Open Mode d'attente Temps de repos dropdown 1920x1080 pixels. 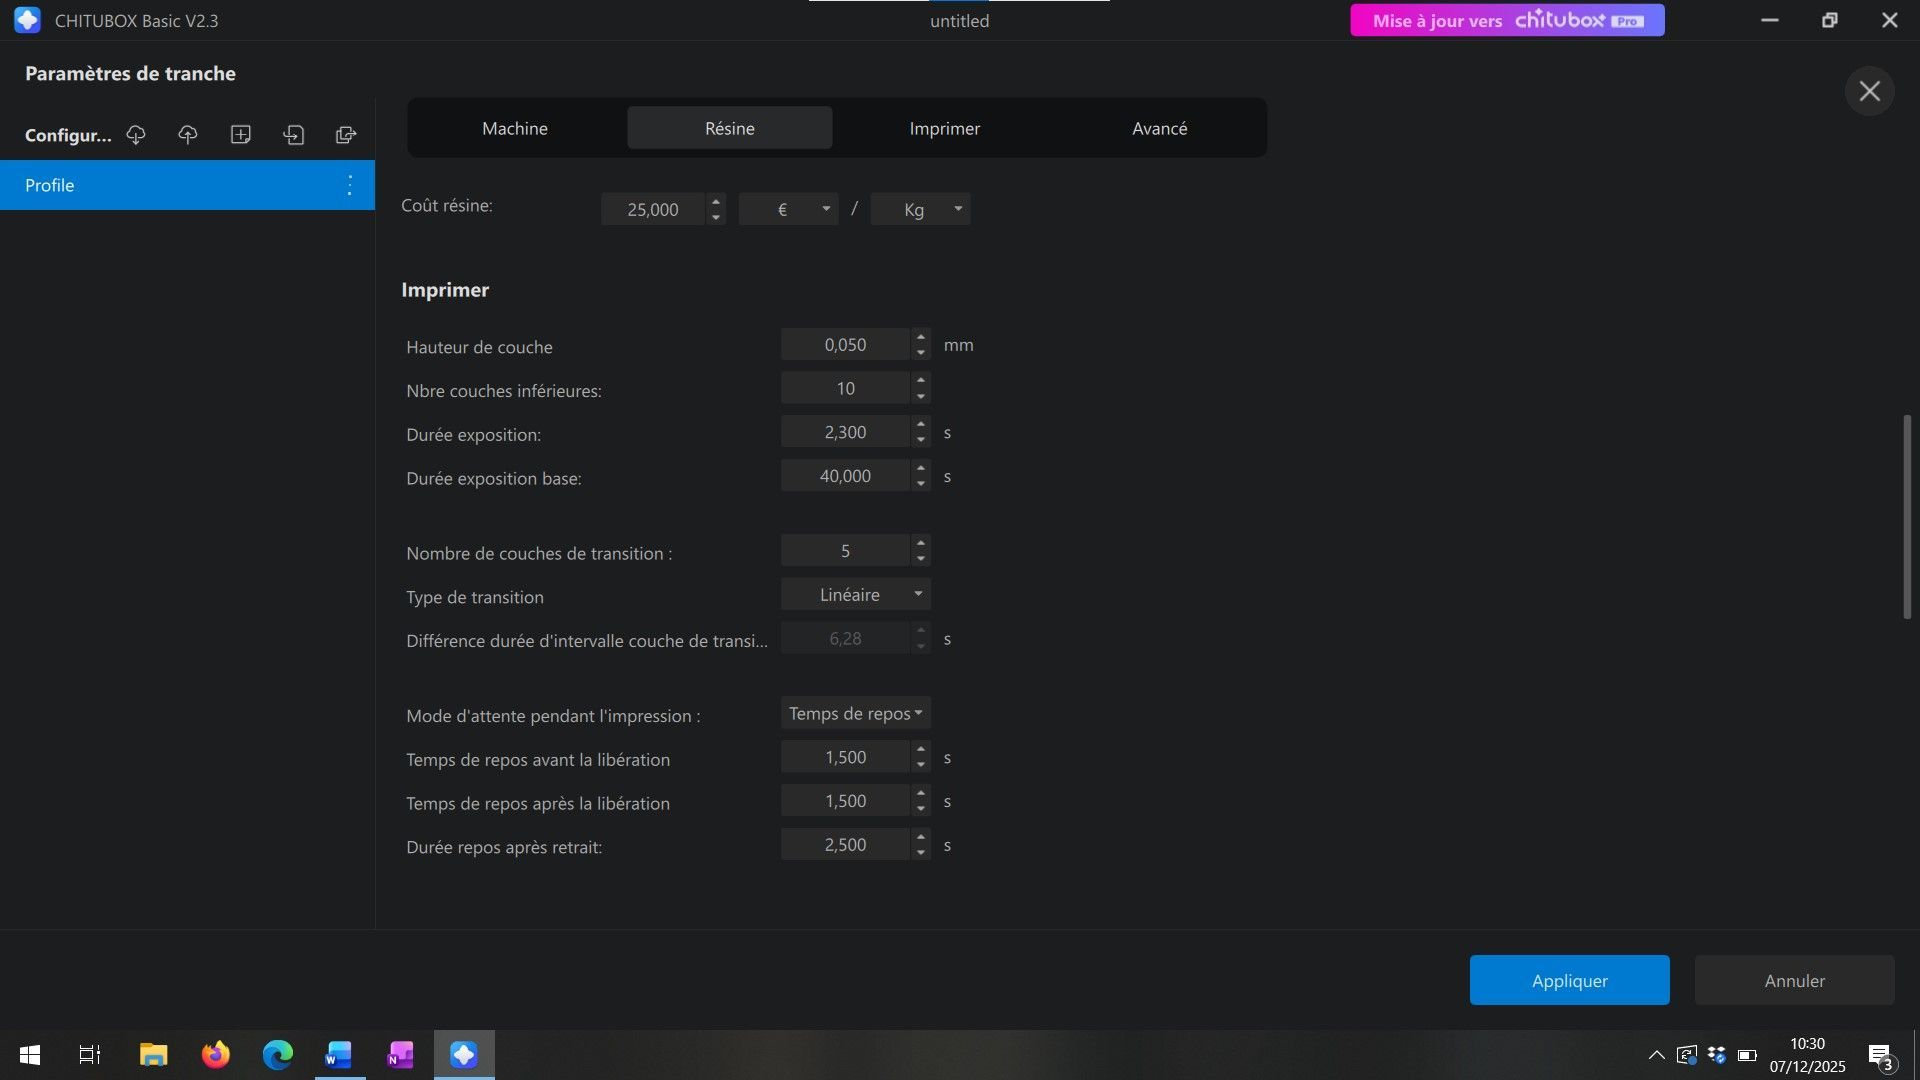[x=855, y=714]
